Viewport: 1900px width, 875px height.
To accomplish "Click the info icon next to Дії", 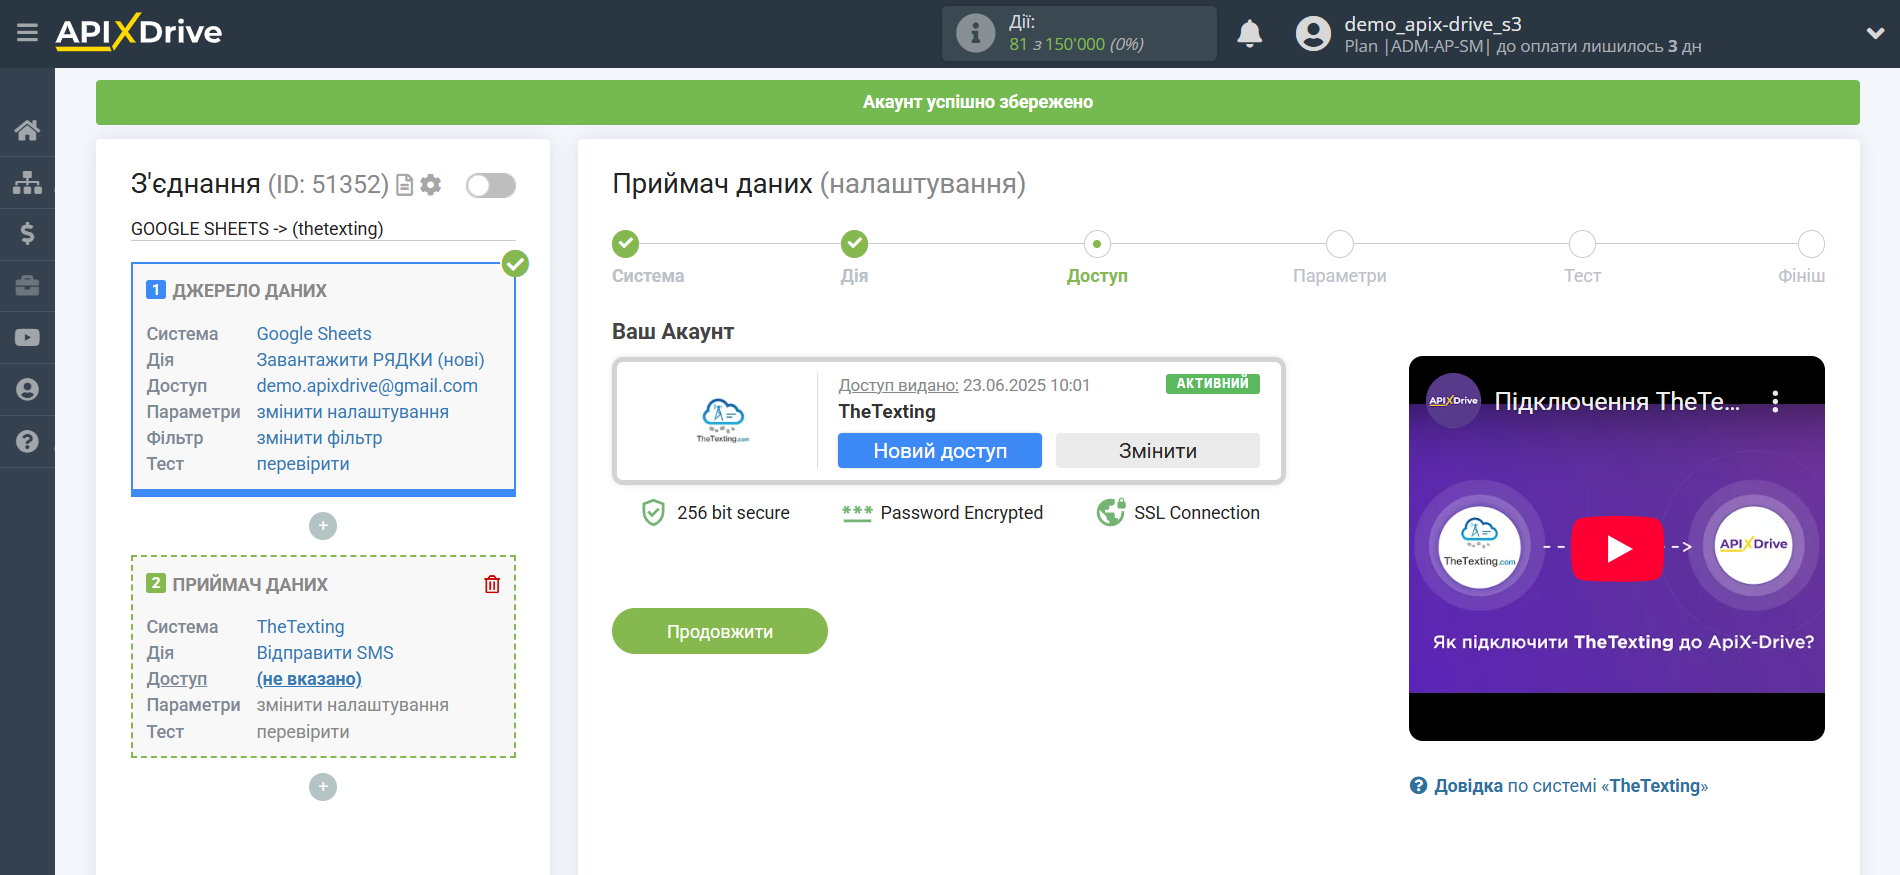I will click(975, 33).
